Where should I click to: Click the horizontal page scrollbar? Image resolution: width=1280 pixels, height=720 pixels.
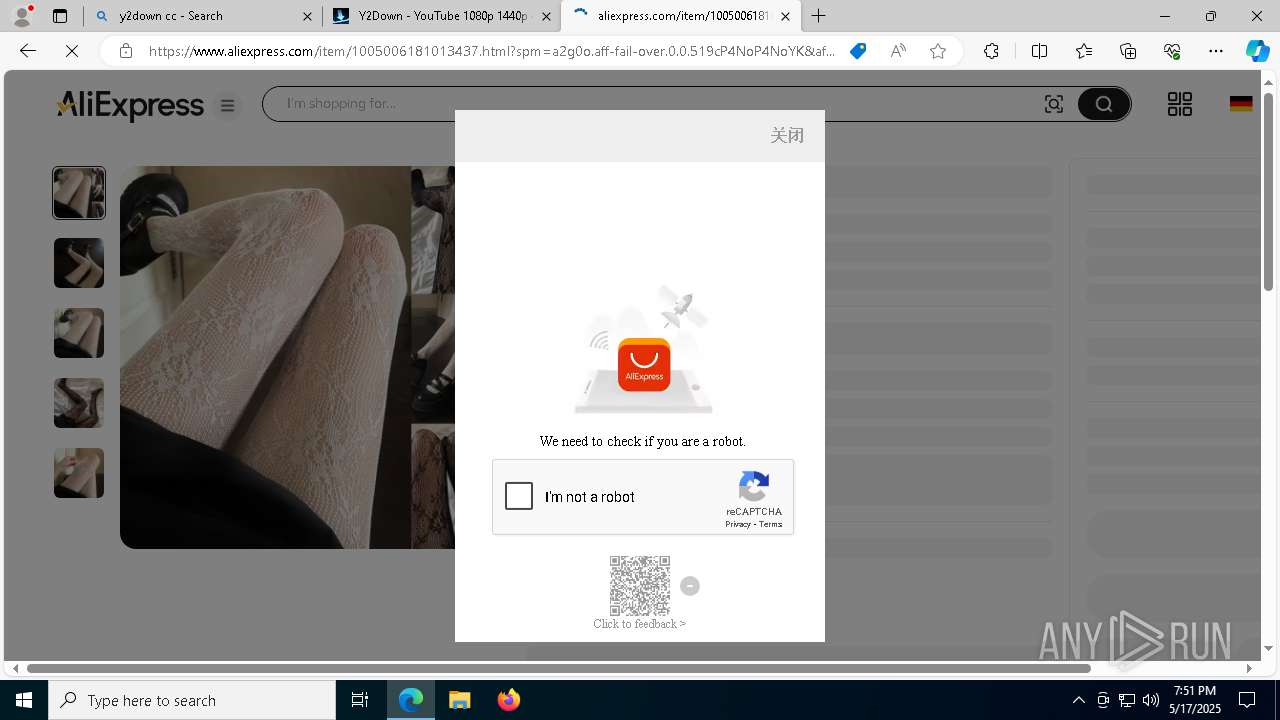(x=558, y=668)
